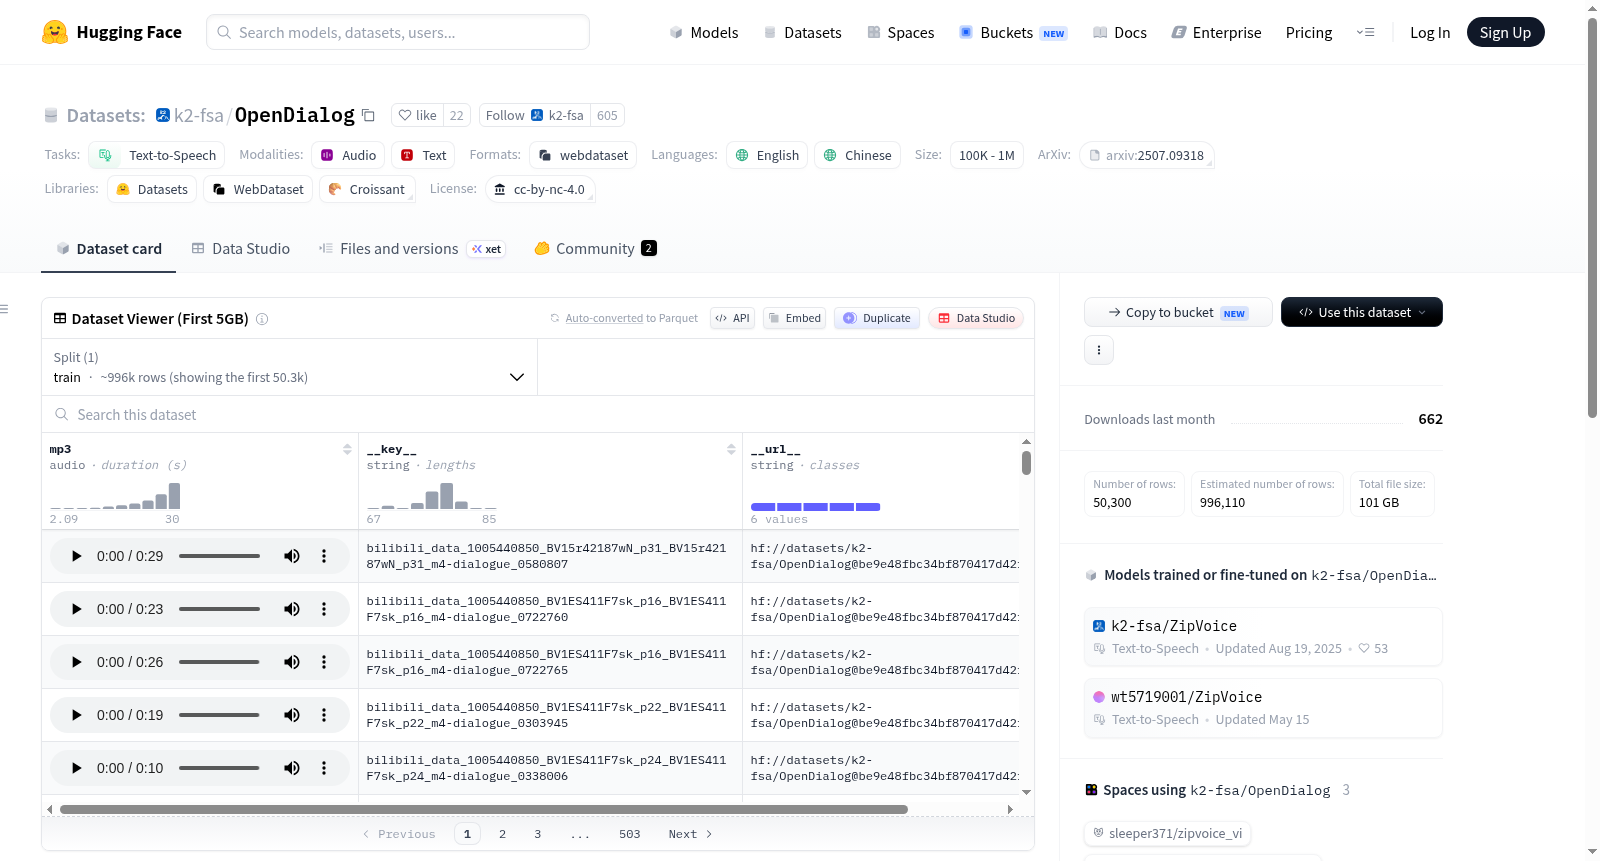Screen dimensions: 1600x861
Task: Click the Embed button
Action: coord(794,318)
